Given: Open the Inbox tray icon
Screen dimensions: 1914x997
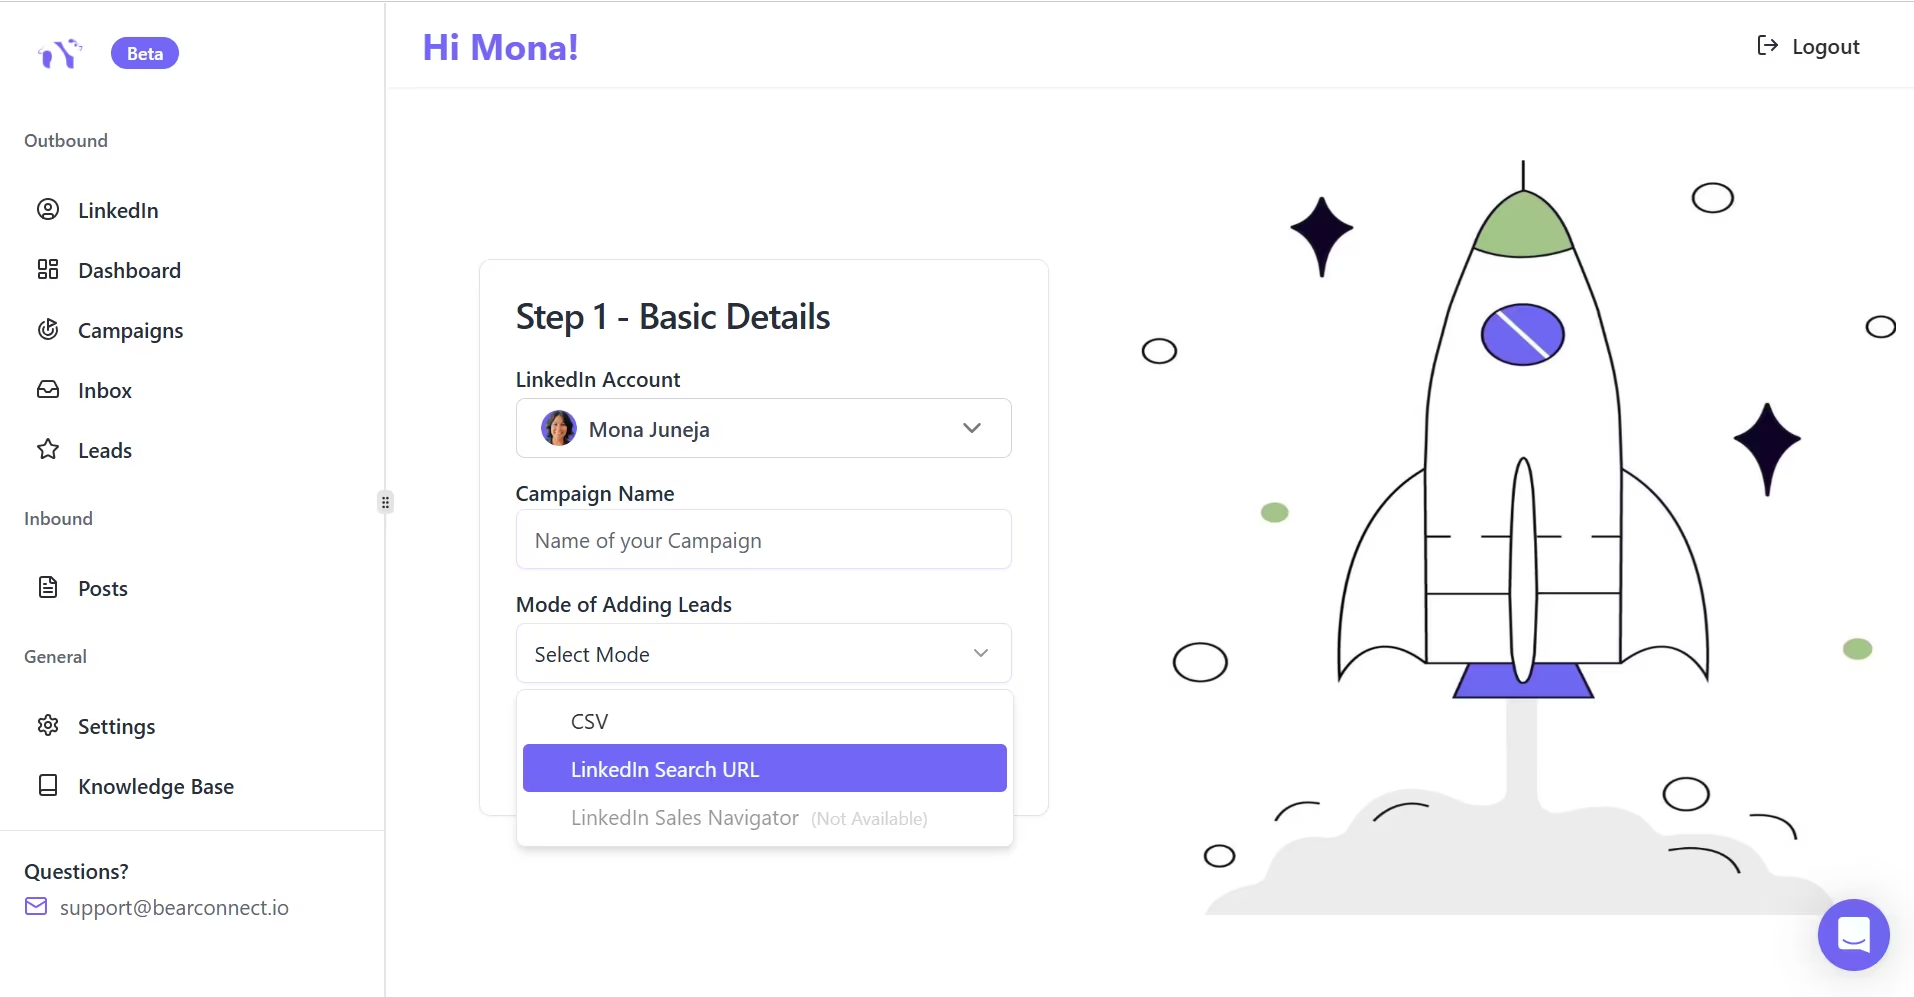Looking at the screenshot, I should click(x=48, y=390).
